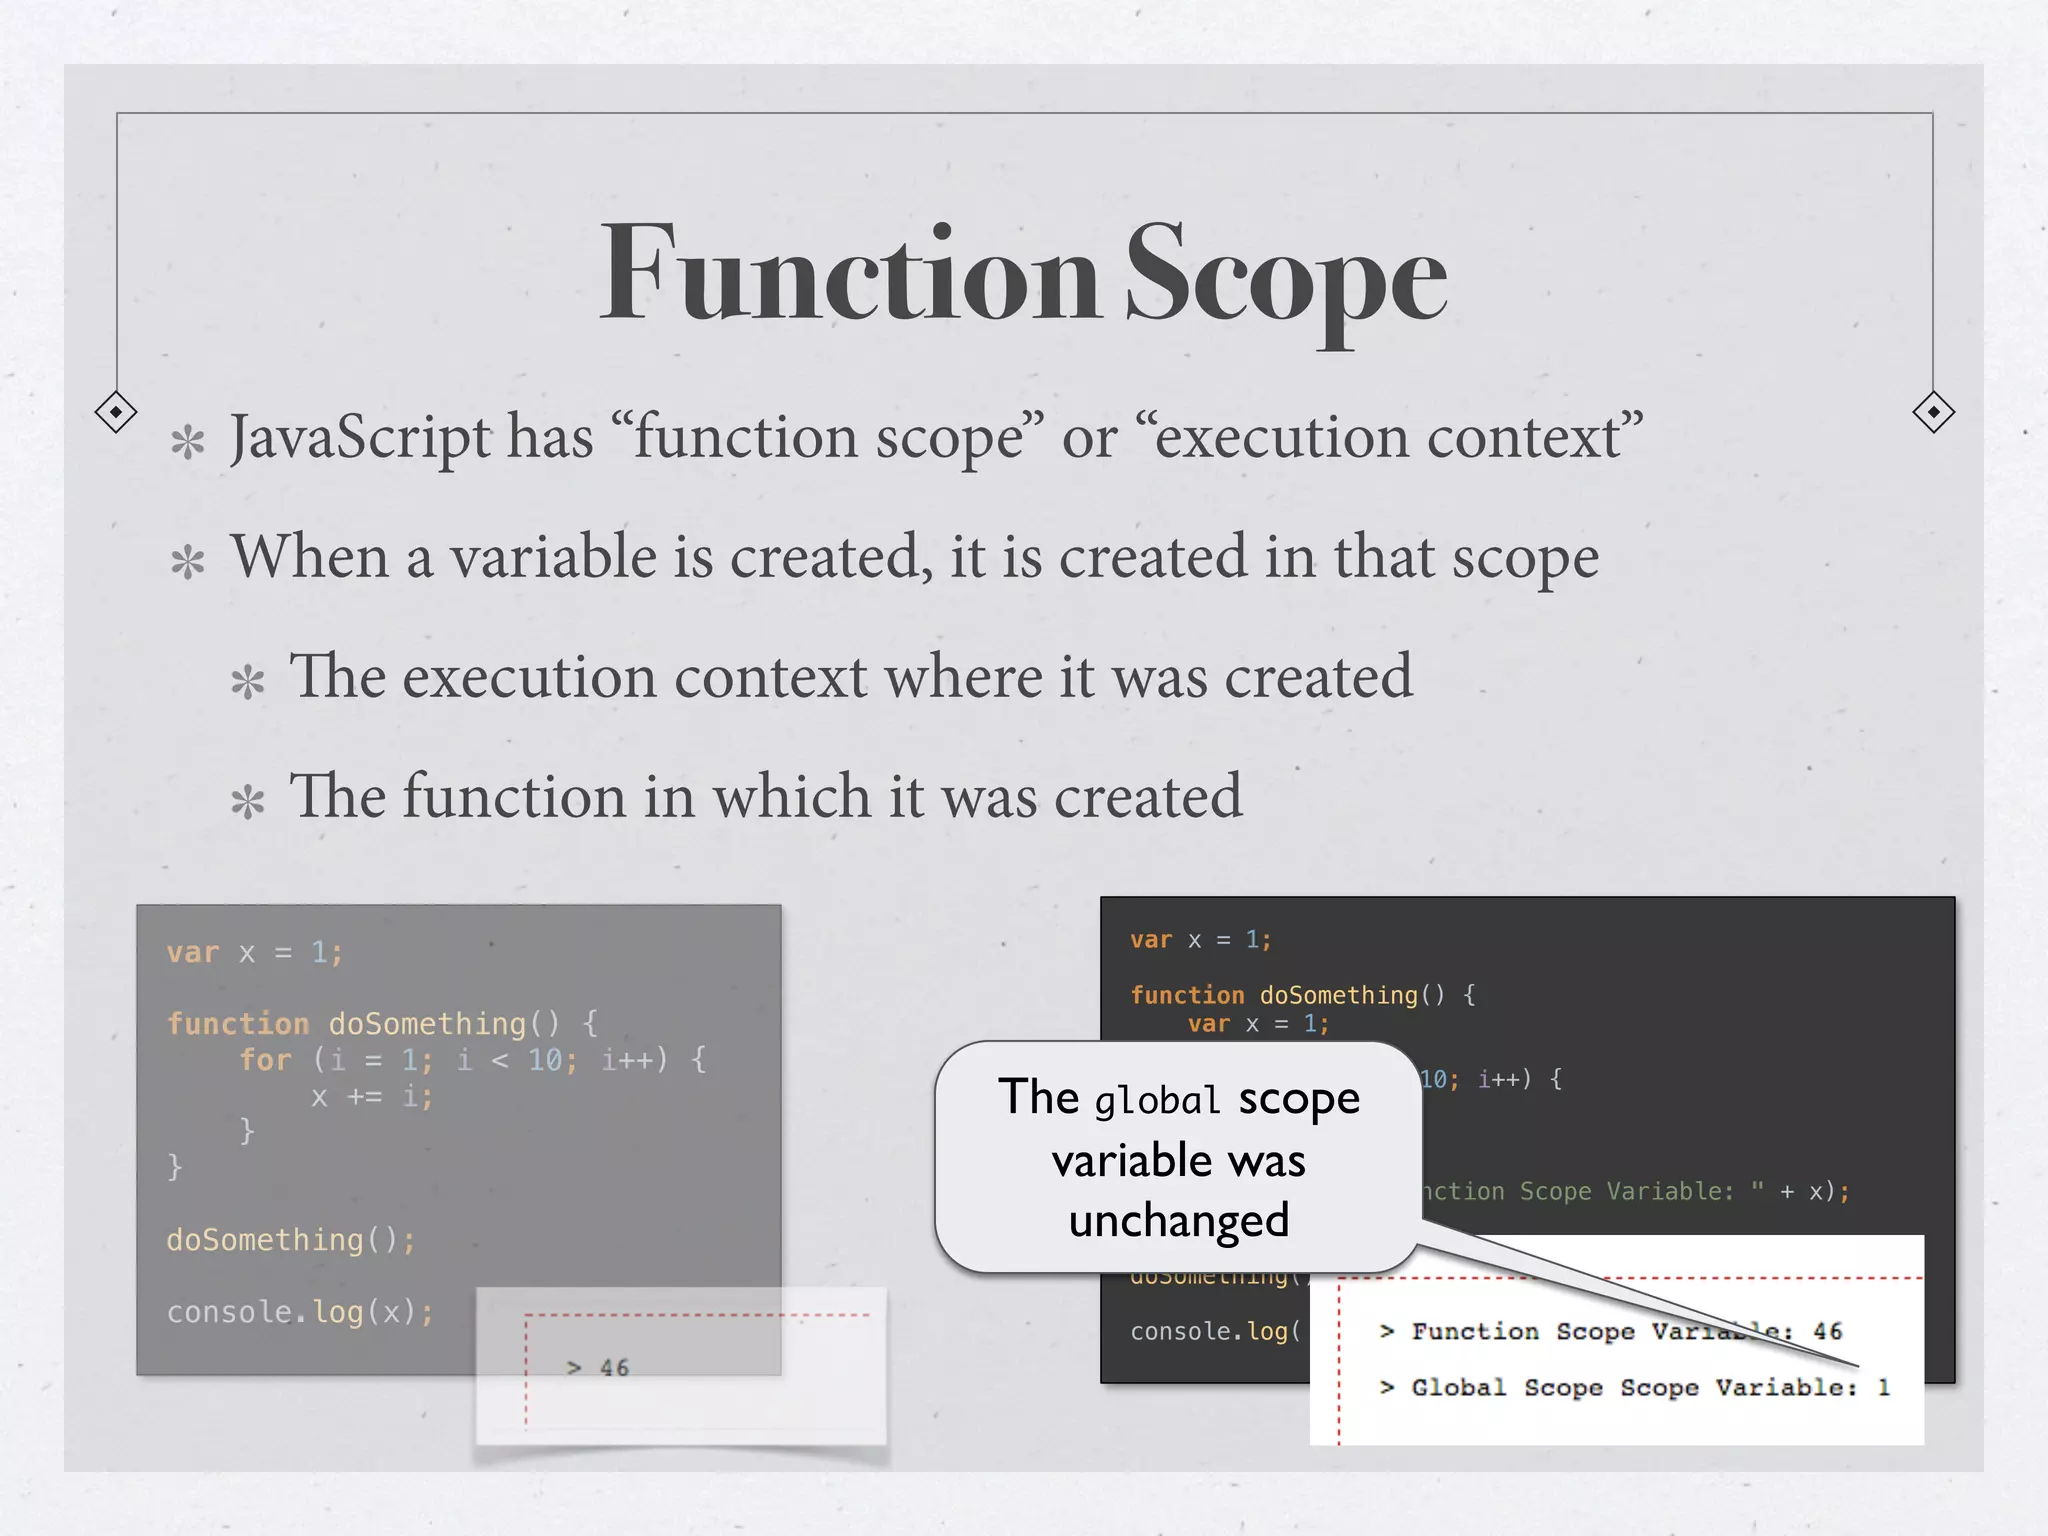
Task: Click the bullet before The function in which
Action: pos(247,802)
